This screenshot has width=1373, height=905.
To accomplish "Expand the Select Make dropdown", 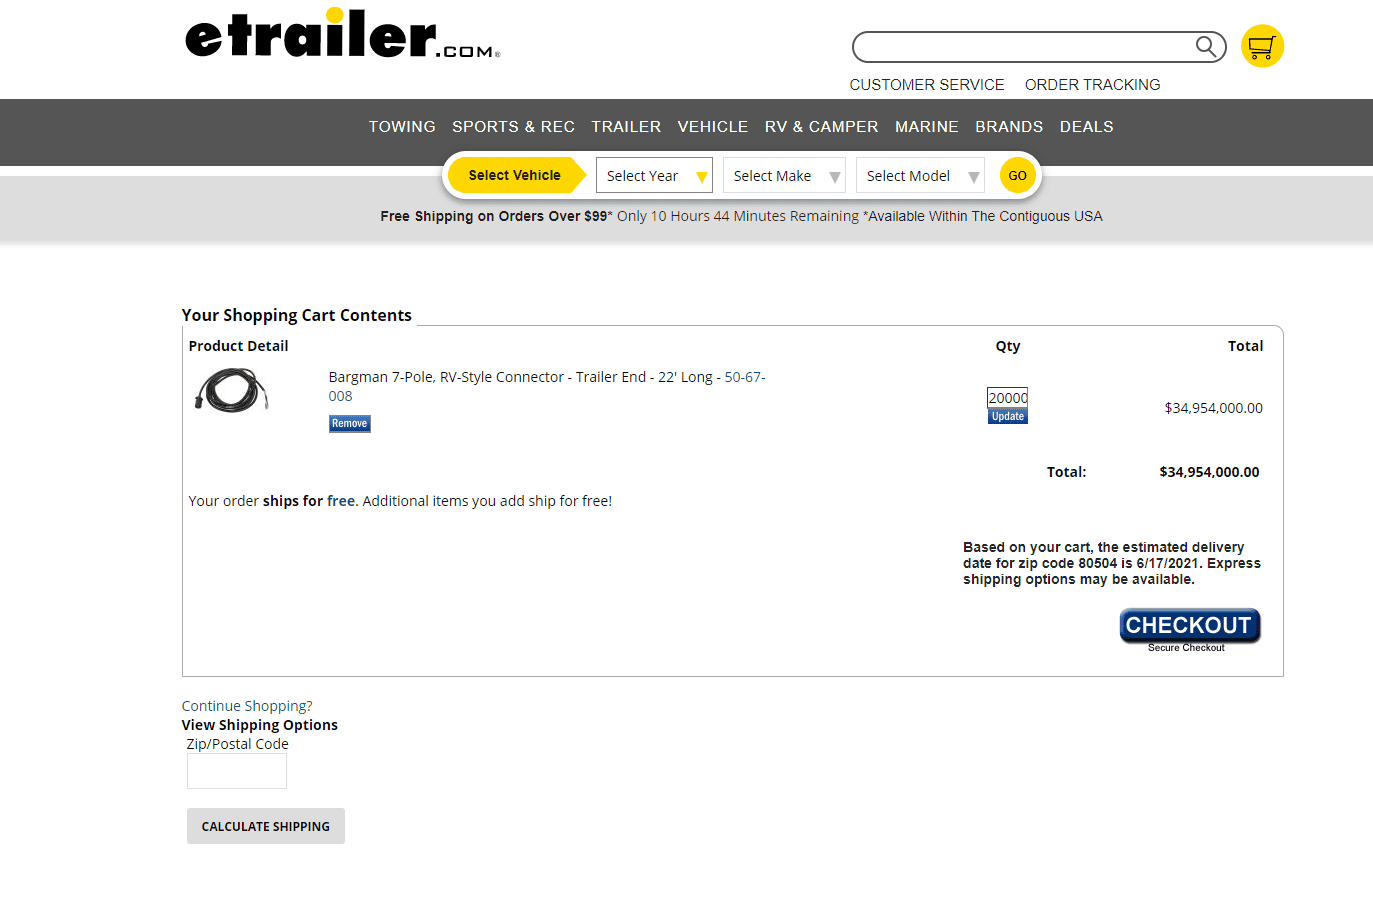I will pyautogui.click(x=784, y=176).
